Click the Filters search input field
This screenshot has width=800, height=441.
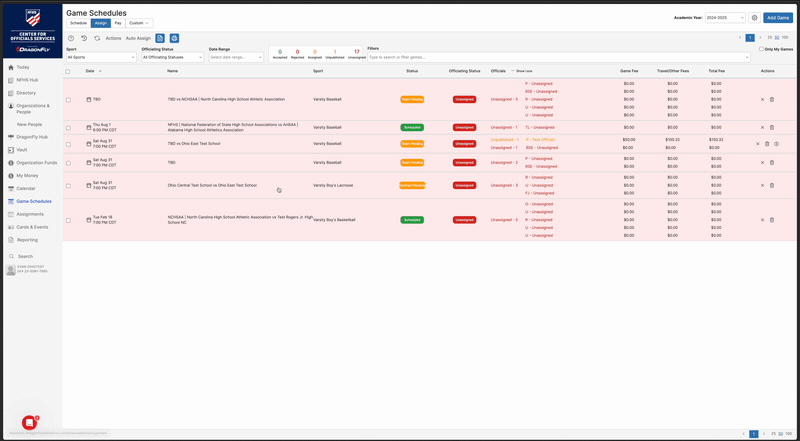558,57
